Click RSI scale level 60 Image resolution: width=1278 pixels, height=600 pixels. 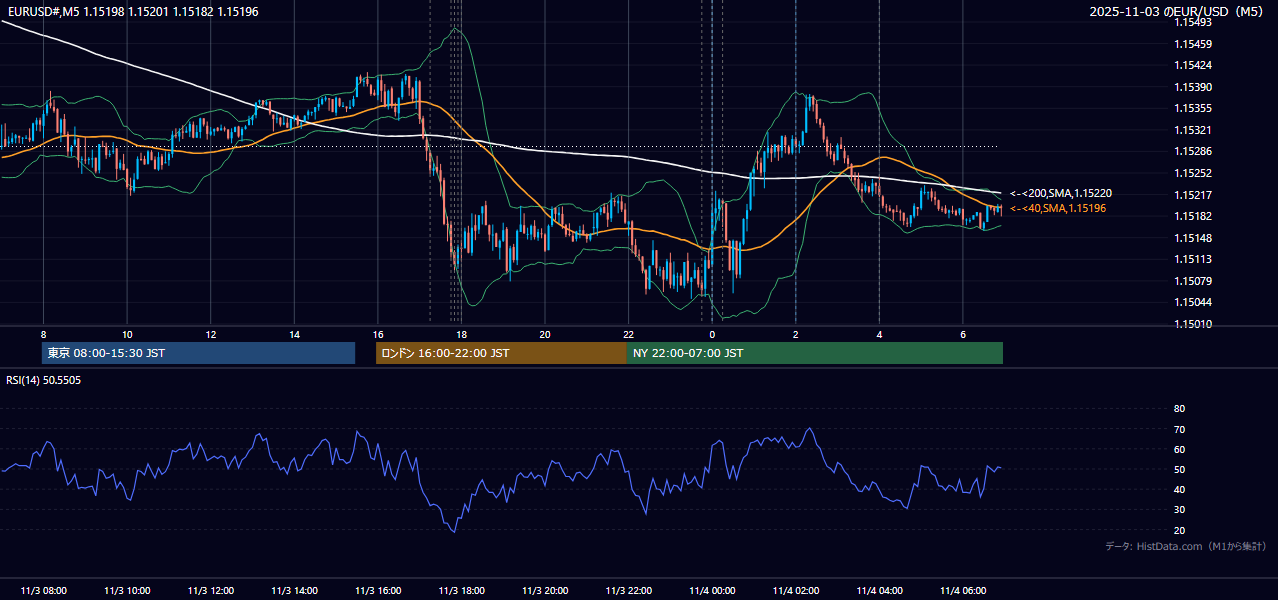(1179, 449)
